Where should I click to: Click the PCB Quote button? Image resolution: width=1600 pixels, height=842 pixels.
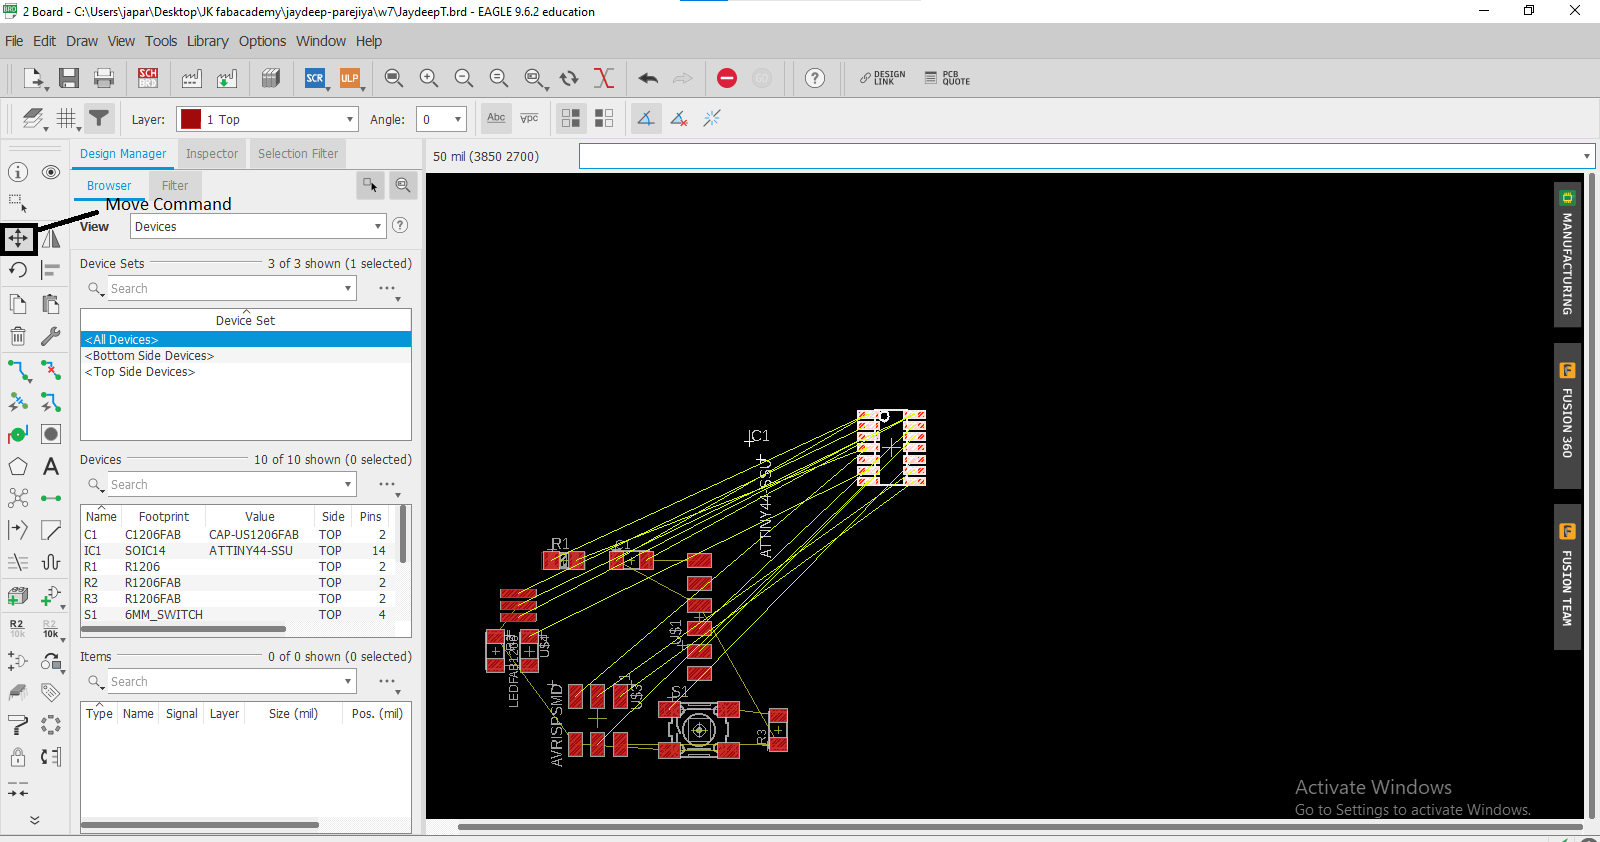[947, 78]
